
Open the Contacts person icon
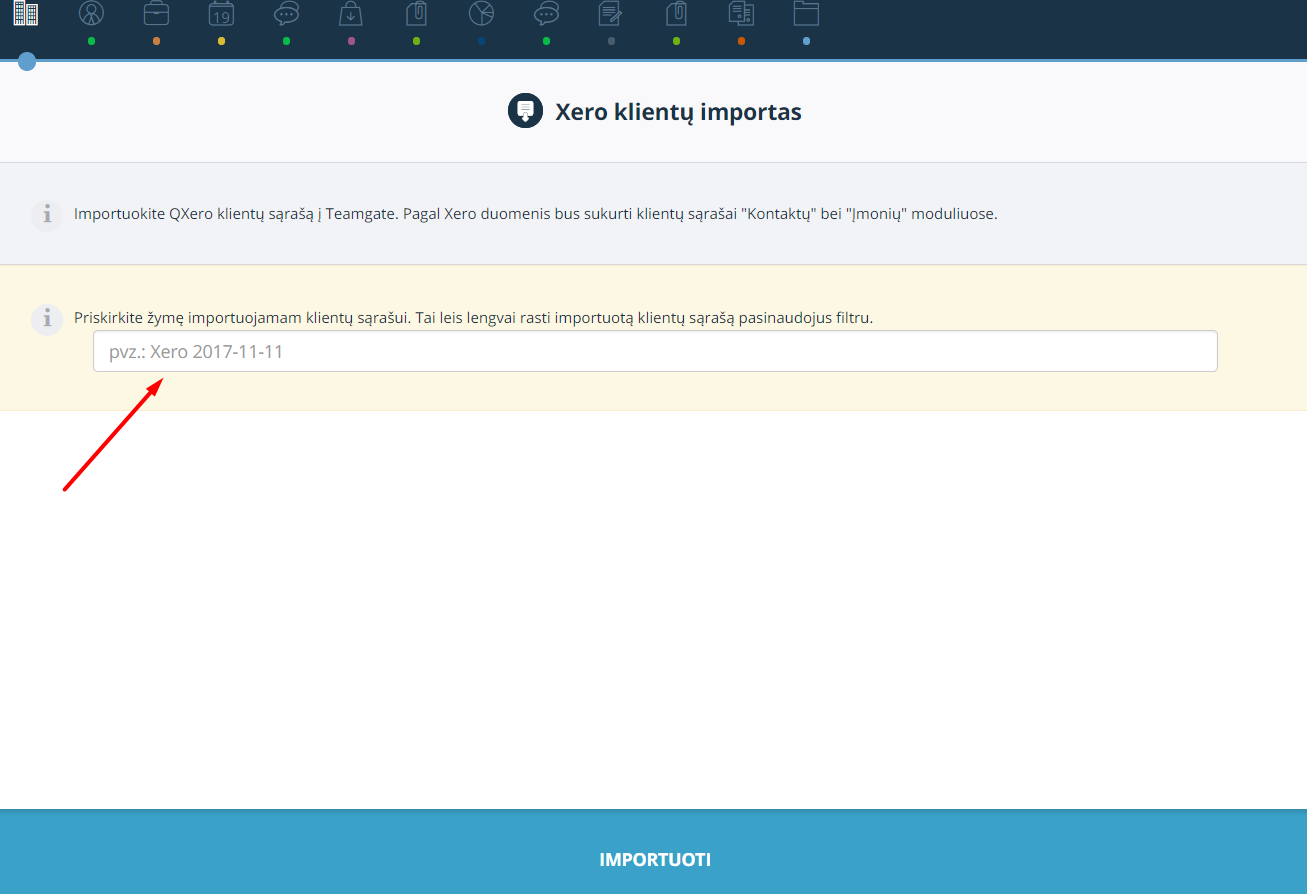pos(91,13)
